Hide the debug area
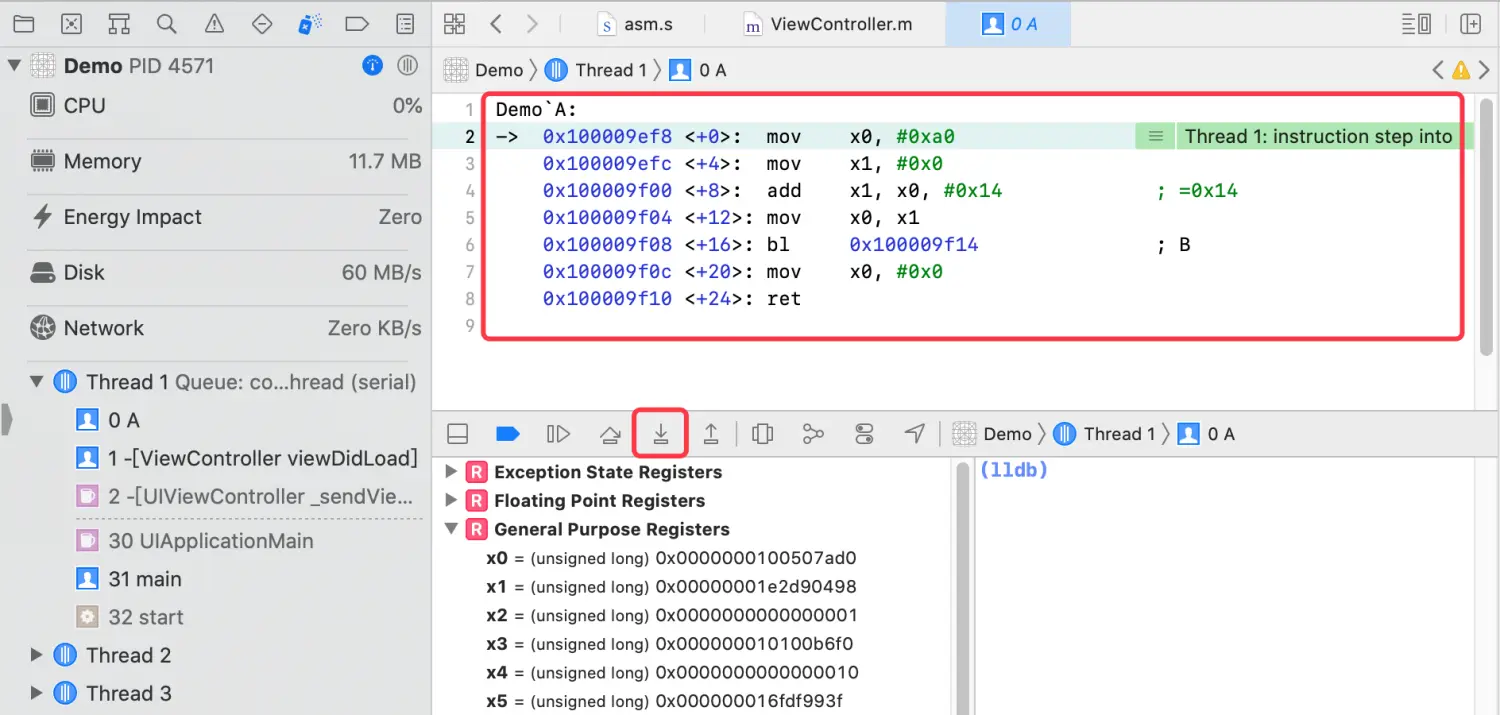This screenshot has height=715, width=1500. 457,434
